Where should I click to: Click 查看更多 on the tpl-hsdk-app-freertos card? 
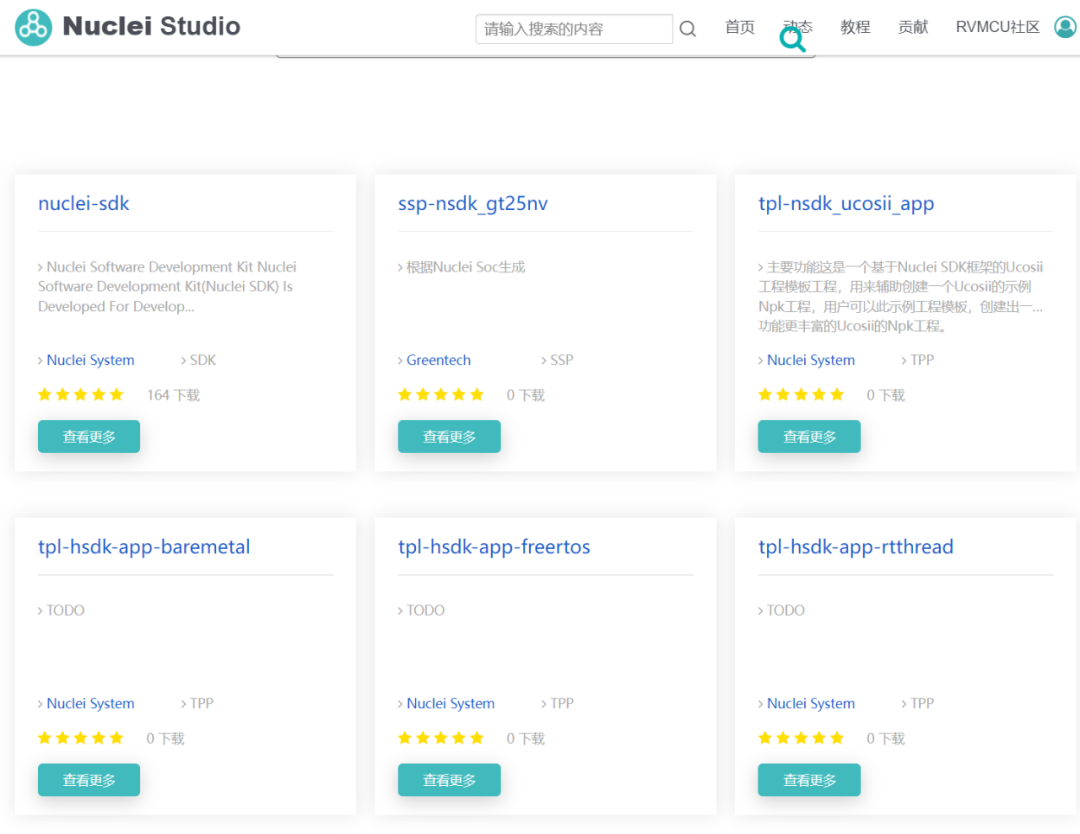click(x=449, y=780)
